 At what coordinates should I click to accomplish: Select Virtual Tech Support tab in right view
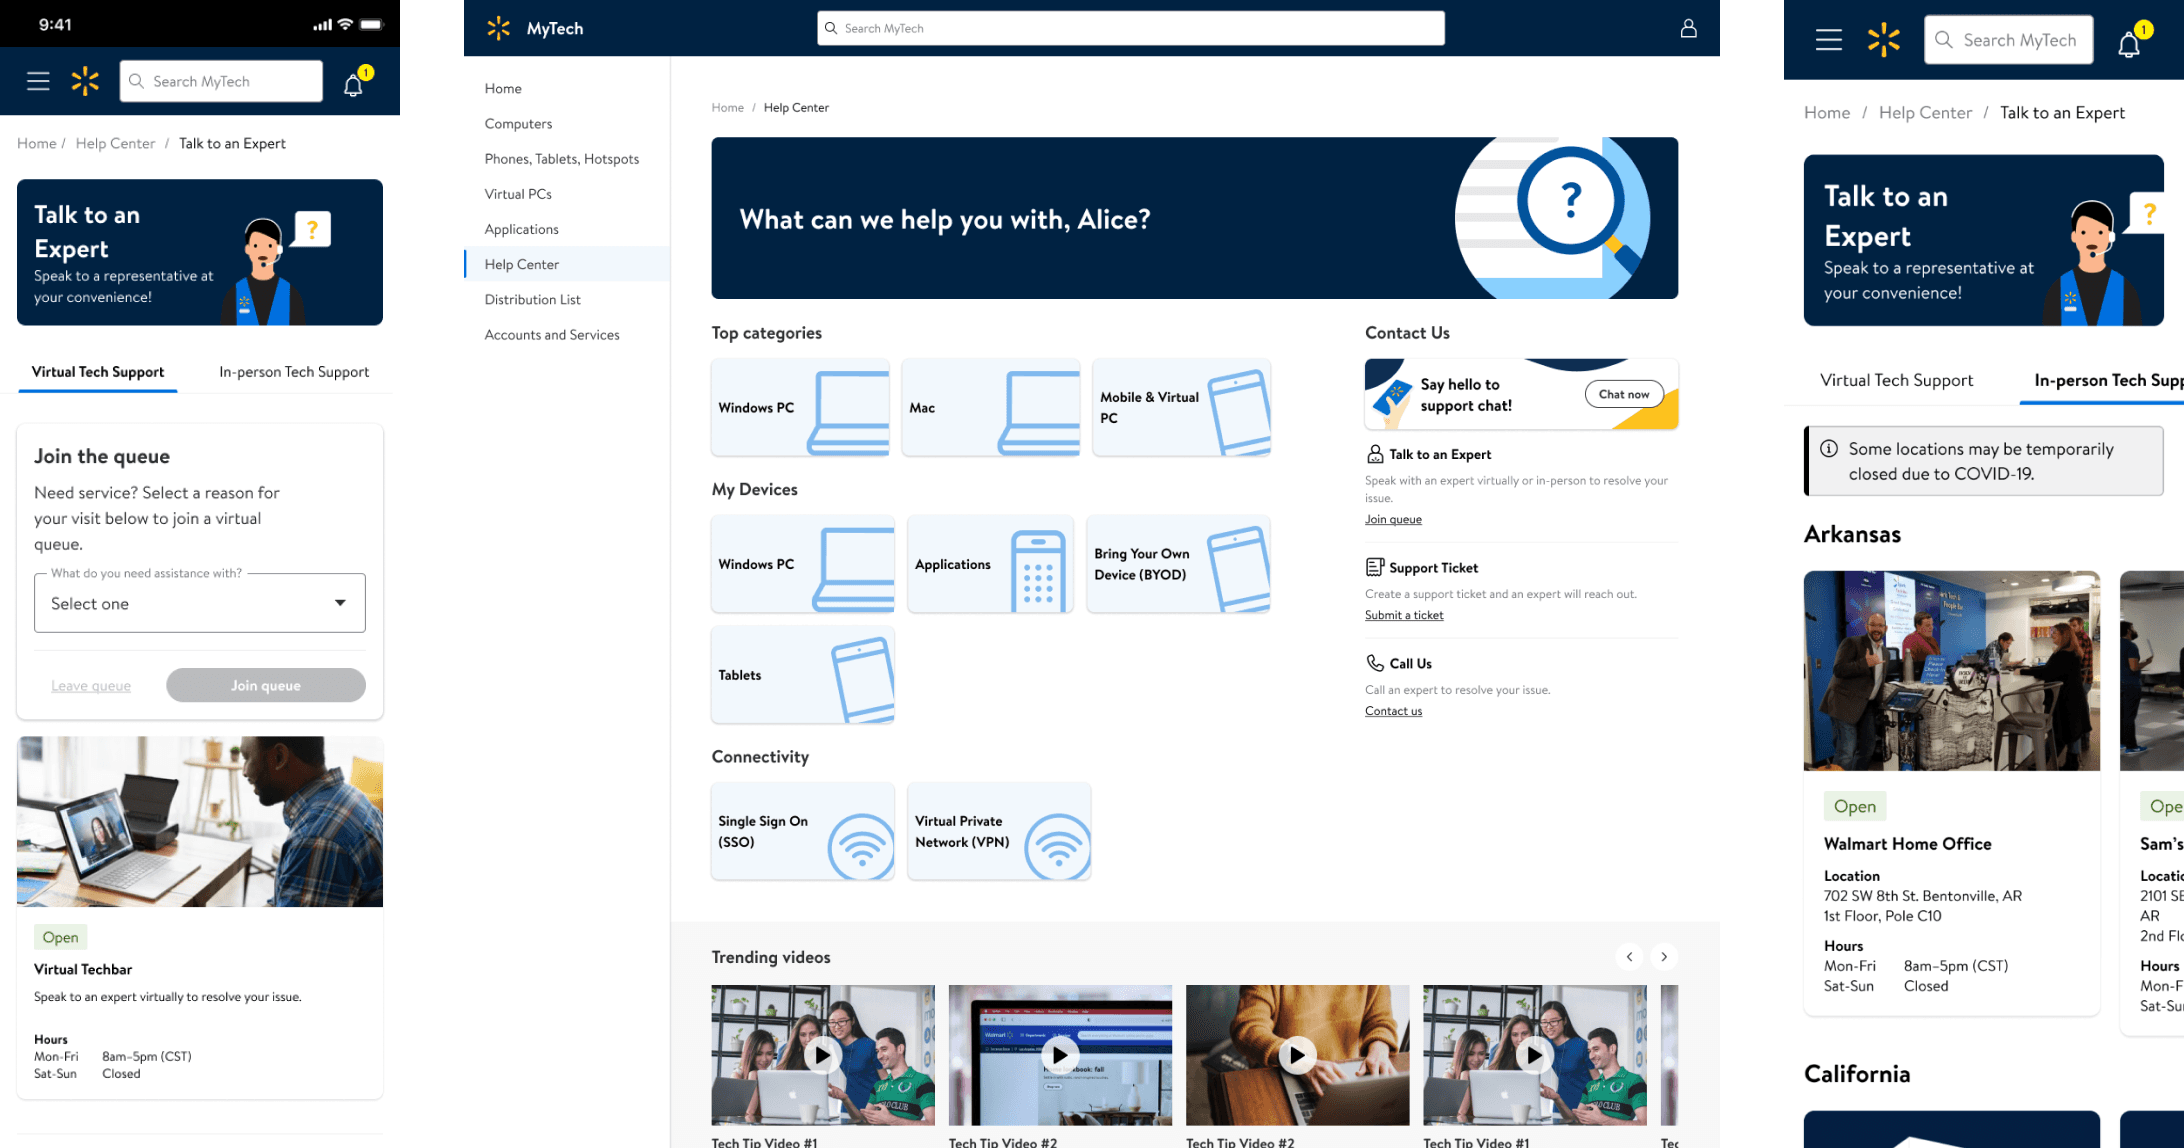1896,380
